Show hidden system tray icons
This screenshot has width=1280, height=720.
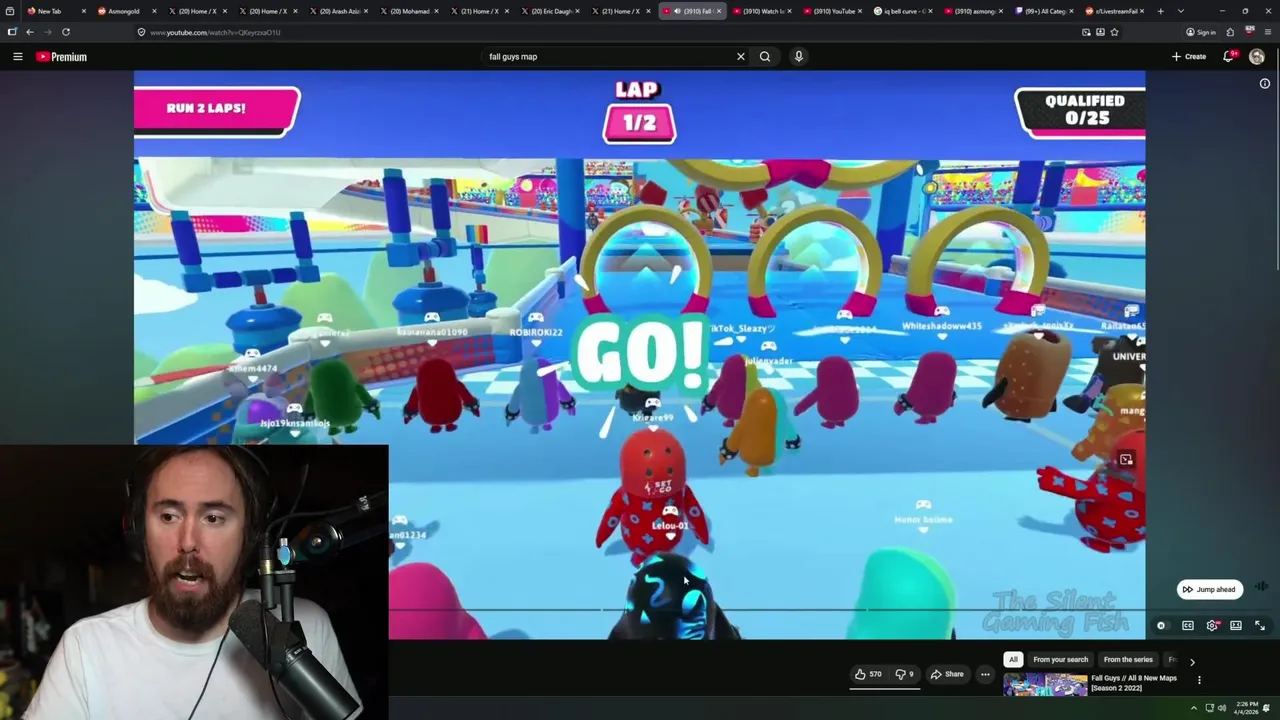coord(1193,708)
